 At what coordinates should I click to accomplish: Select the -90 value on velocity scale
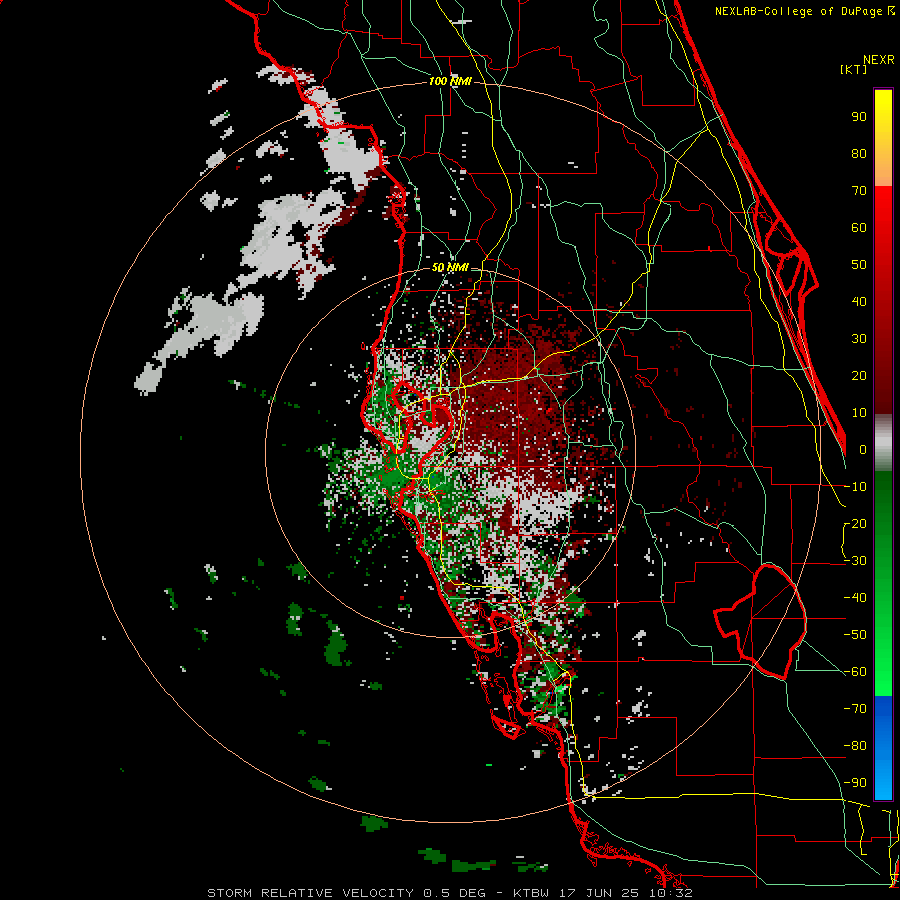[855, 783]
